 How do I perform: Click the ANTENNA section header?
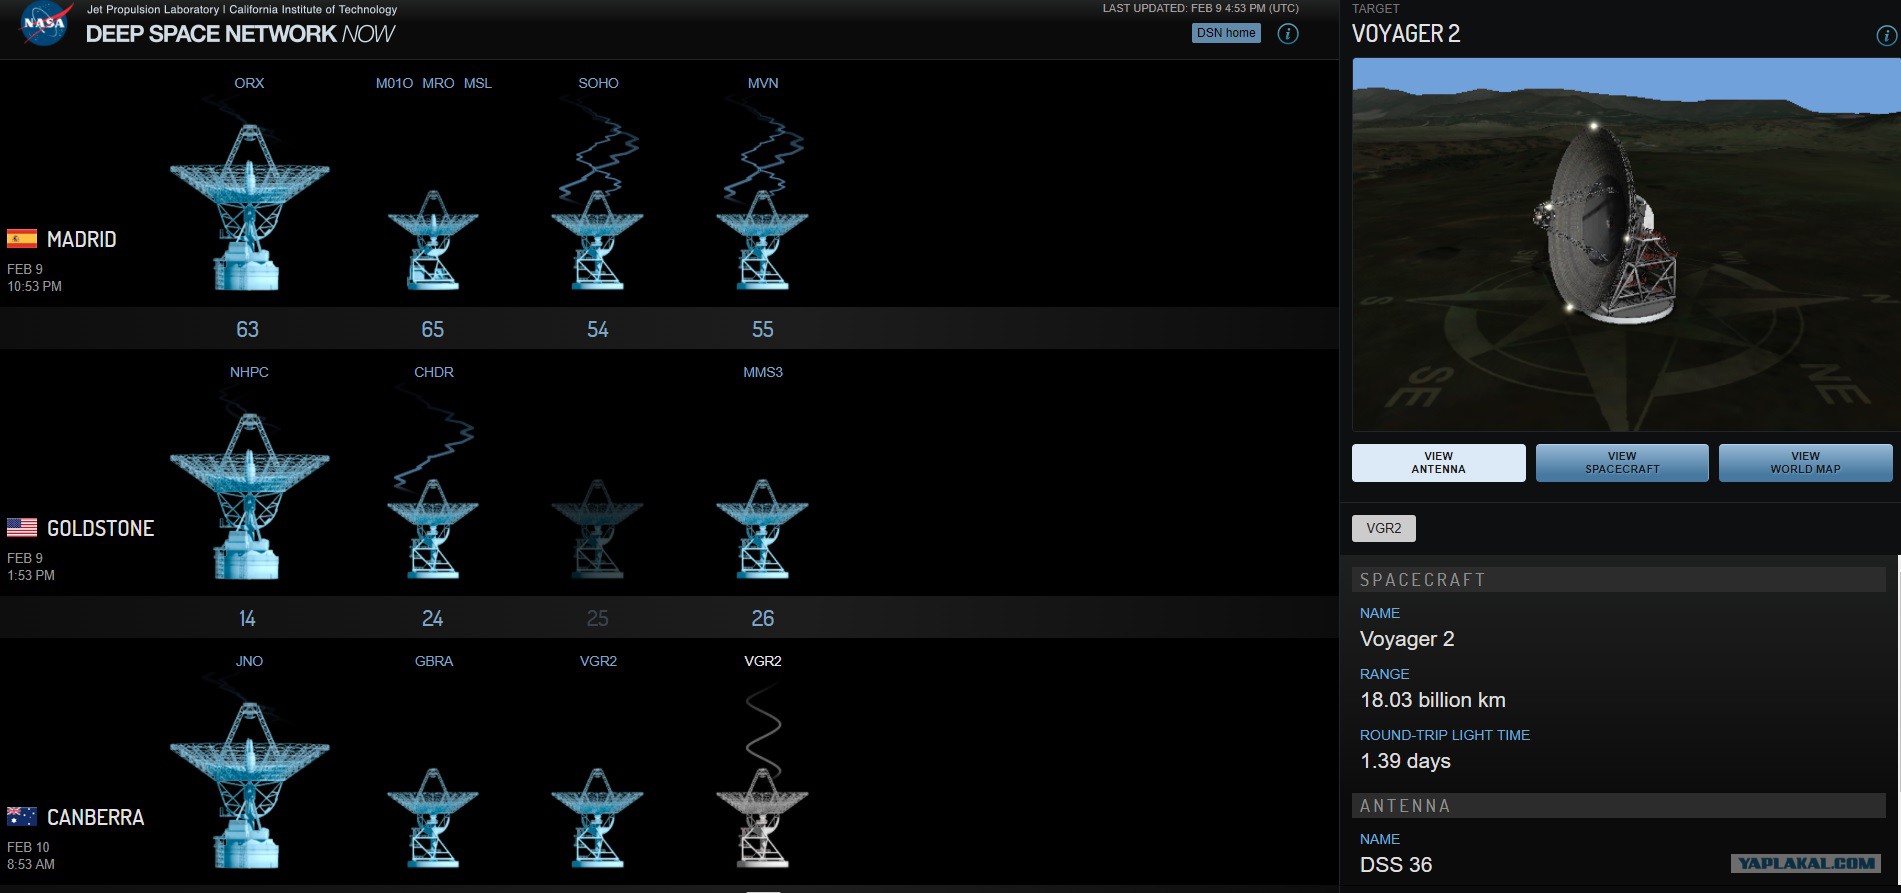tap(1618, 806)
